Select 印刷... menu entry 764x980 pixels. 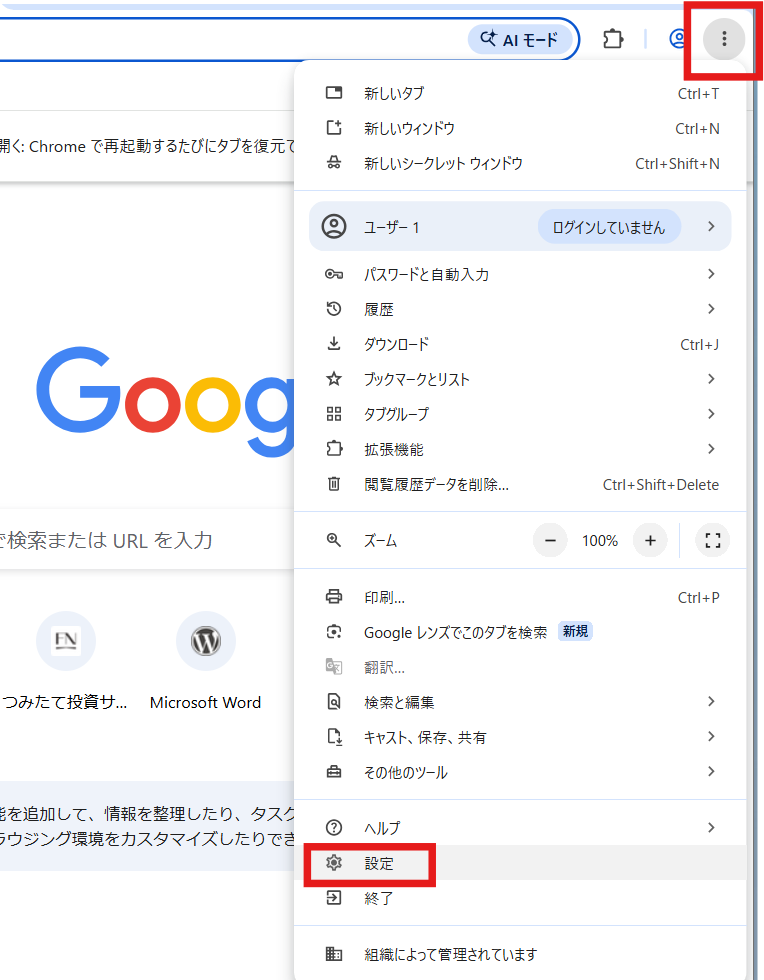tap(520, 597)
